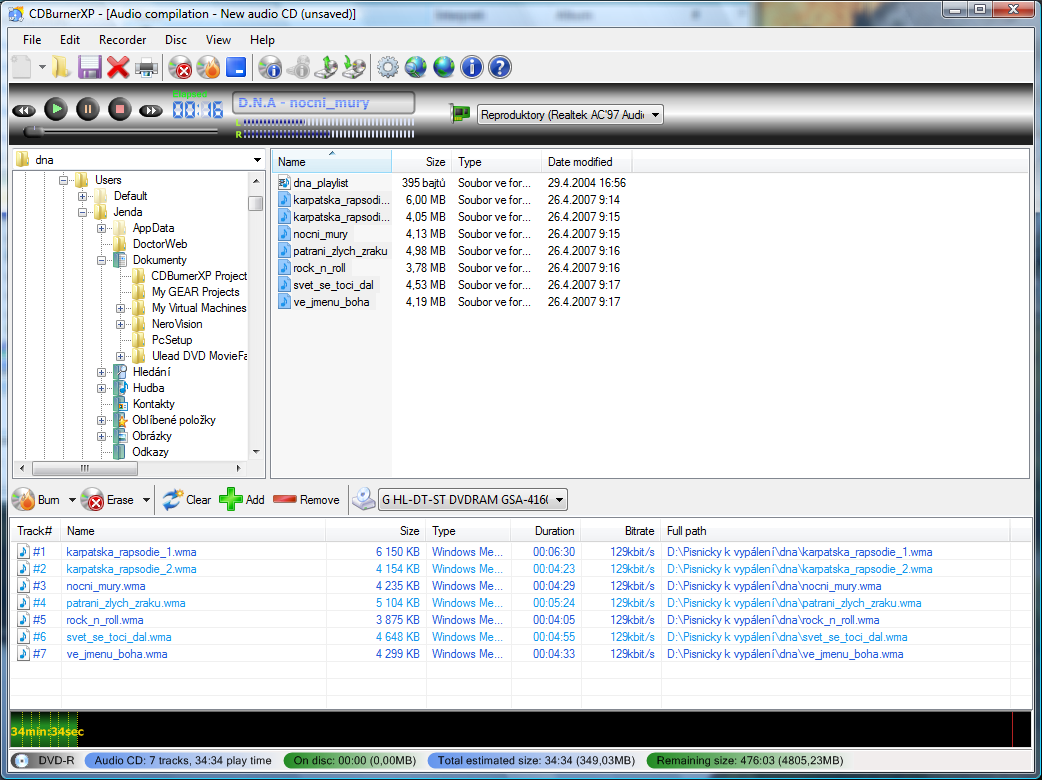The height and width of the screenshot is (780, 1042).
Task: Click the burn disc flame icon in the toolbar
Action: tap(208, 67)
